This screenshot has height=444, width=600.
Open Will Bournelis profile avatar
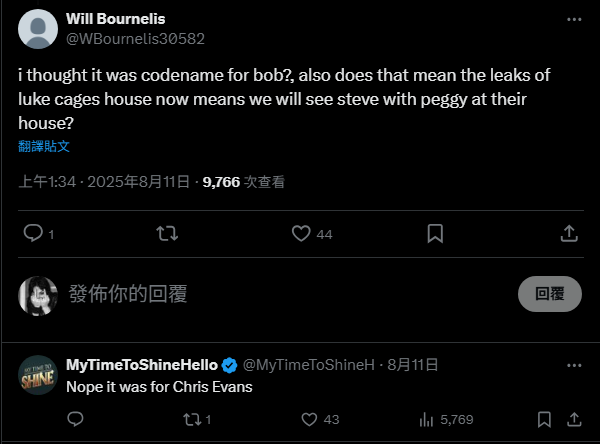[x=38, y=29]
